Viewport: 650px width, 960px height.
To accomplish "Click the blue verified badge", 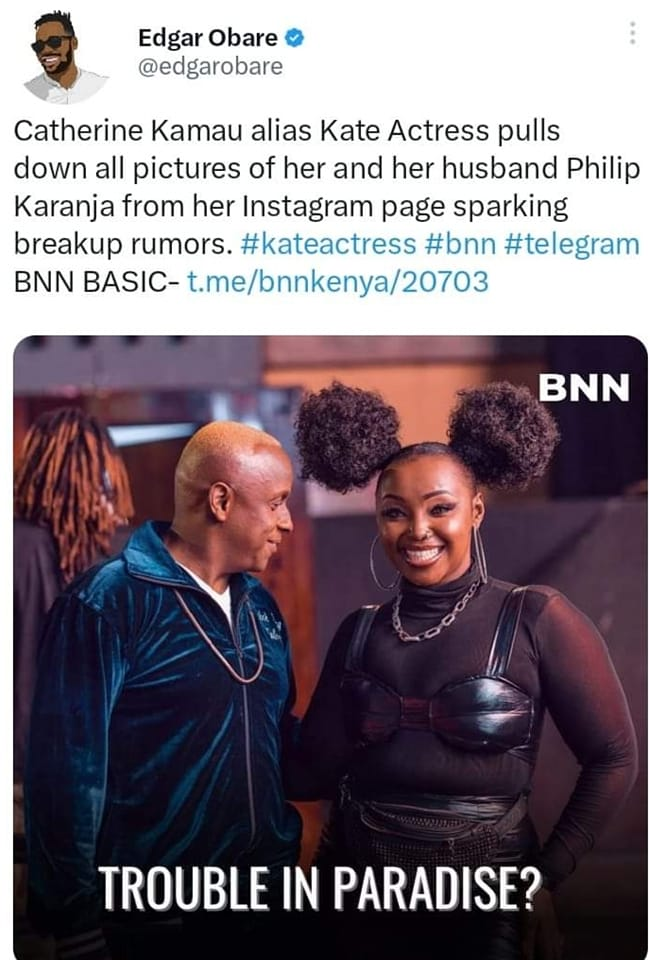I will click(296, 39).
